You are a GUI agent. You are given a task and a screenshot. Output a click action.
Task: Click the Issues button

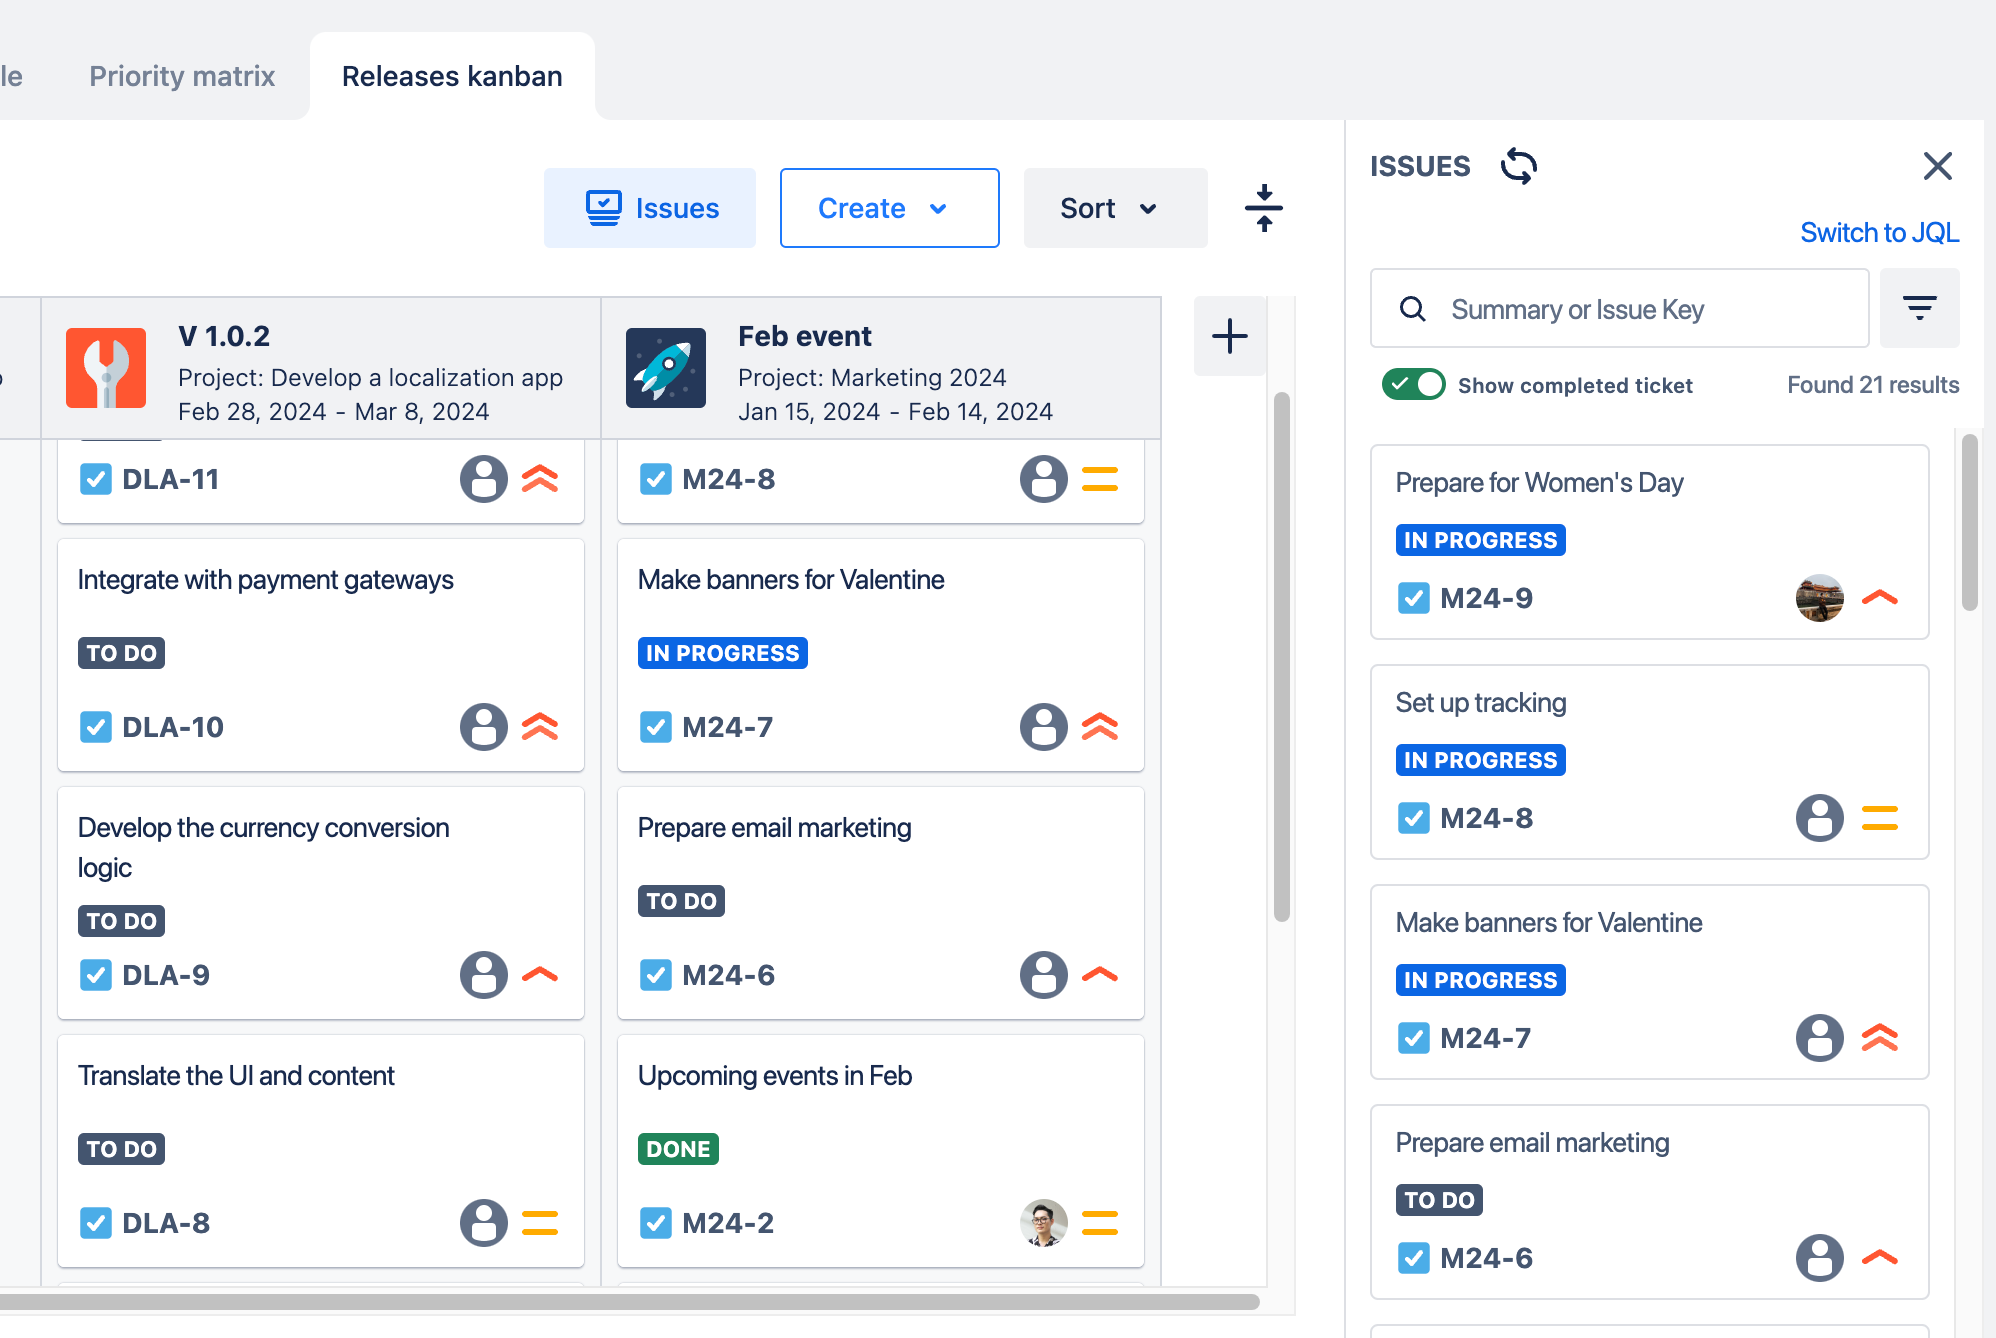coord(650,208)
